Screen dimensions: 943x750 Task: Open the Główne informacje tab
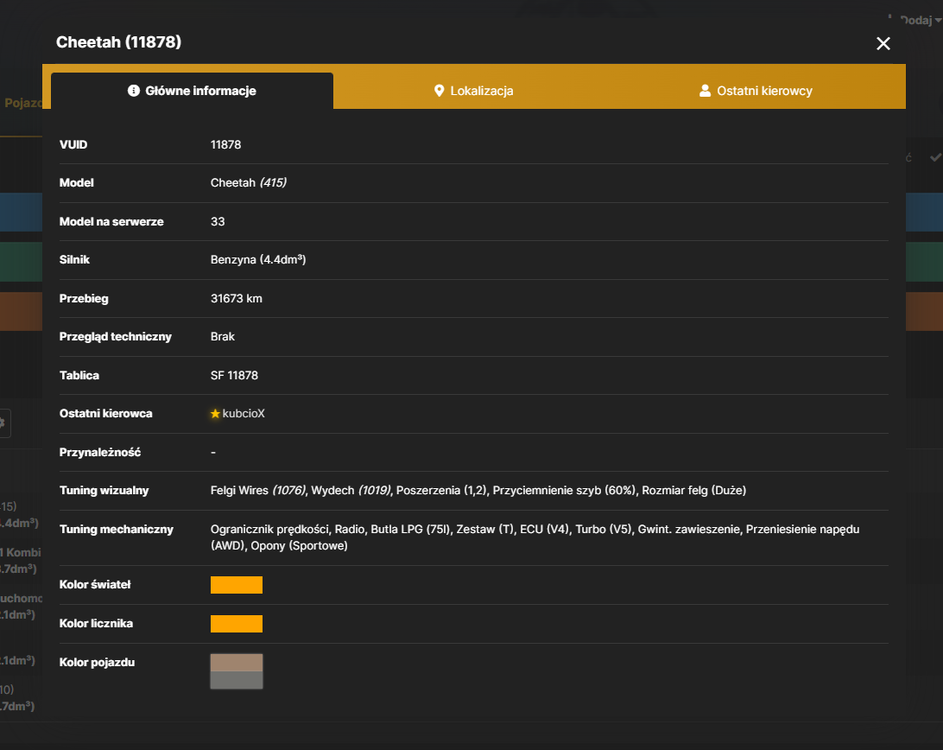click(x=192, y=91)
